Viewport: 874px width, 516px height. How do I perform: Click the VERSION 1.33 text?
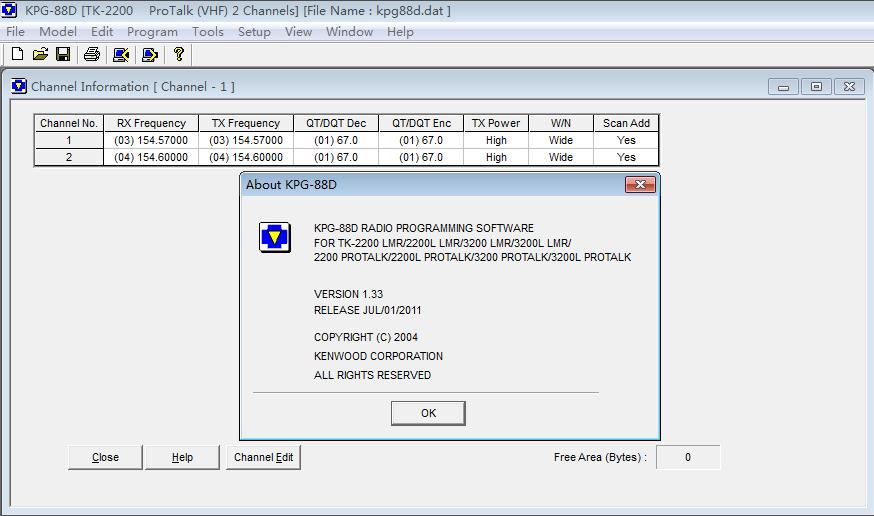click(348, 294)
